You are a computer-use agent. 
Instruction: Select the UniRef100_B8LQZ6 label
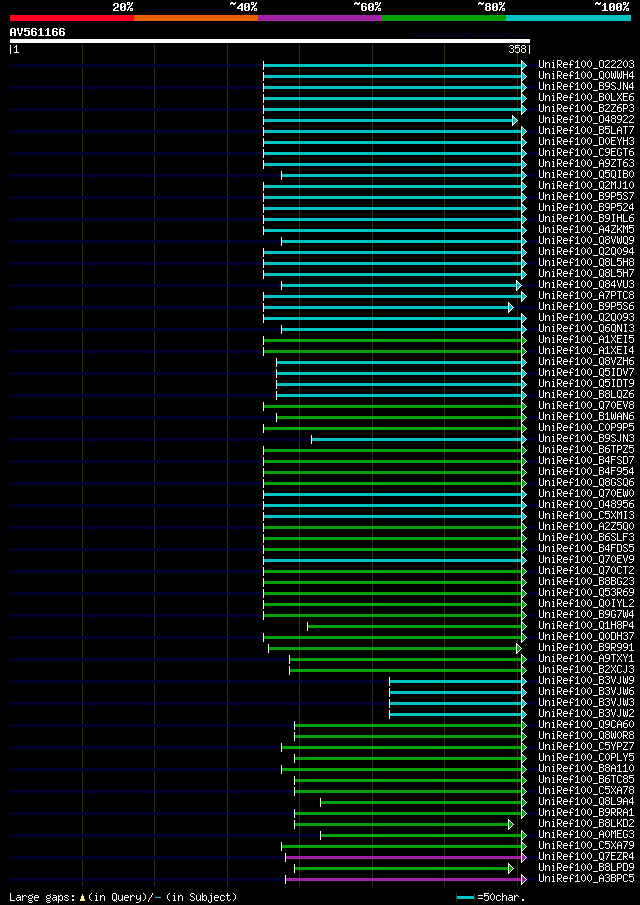(x=586, y=395)
